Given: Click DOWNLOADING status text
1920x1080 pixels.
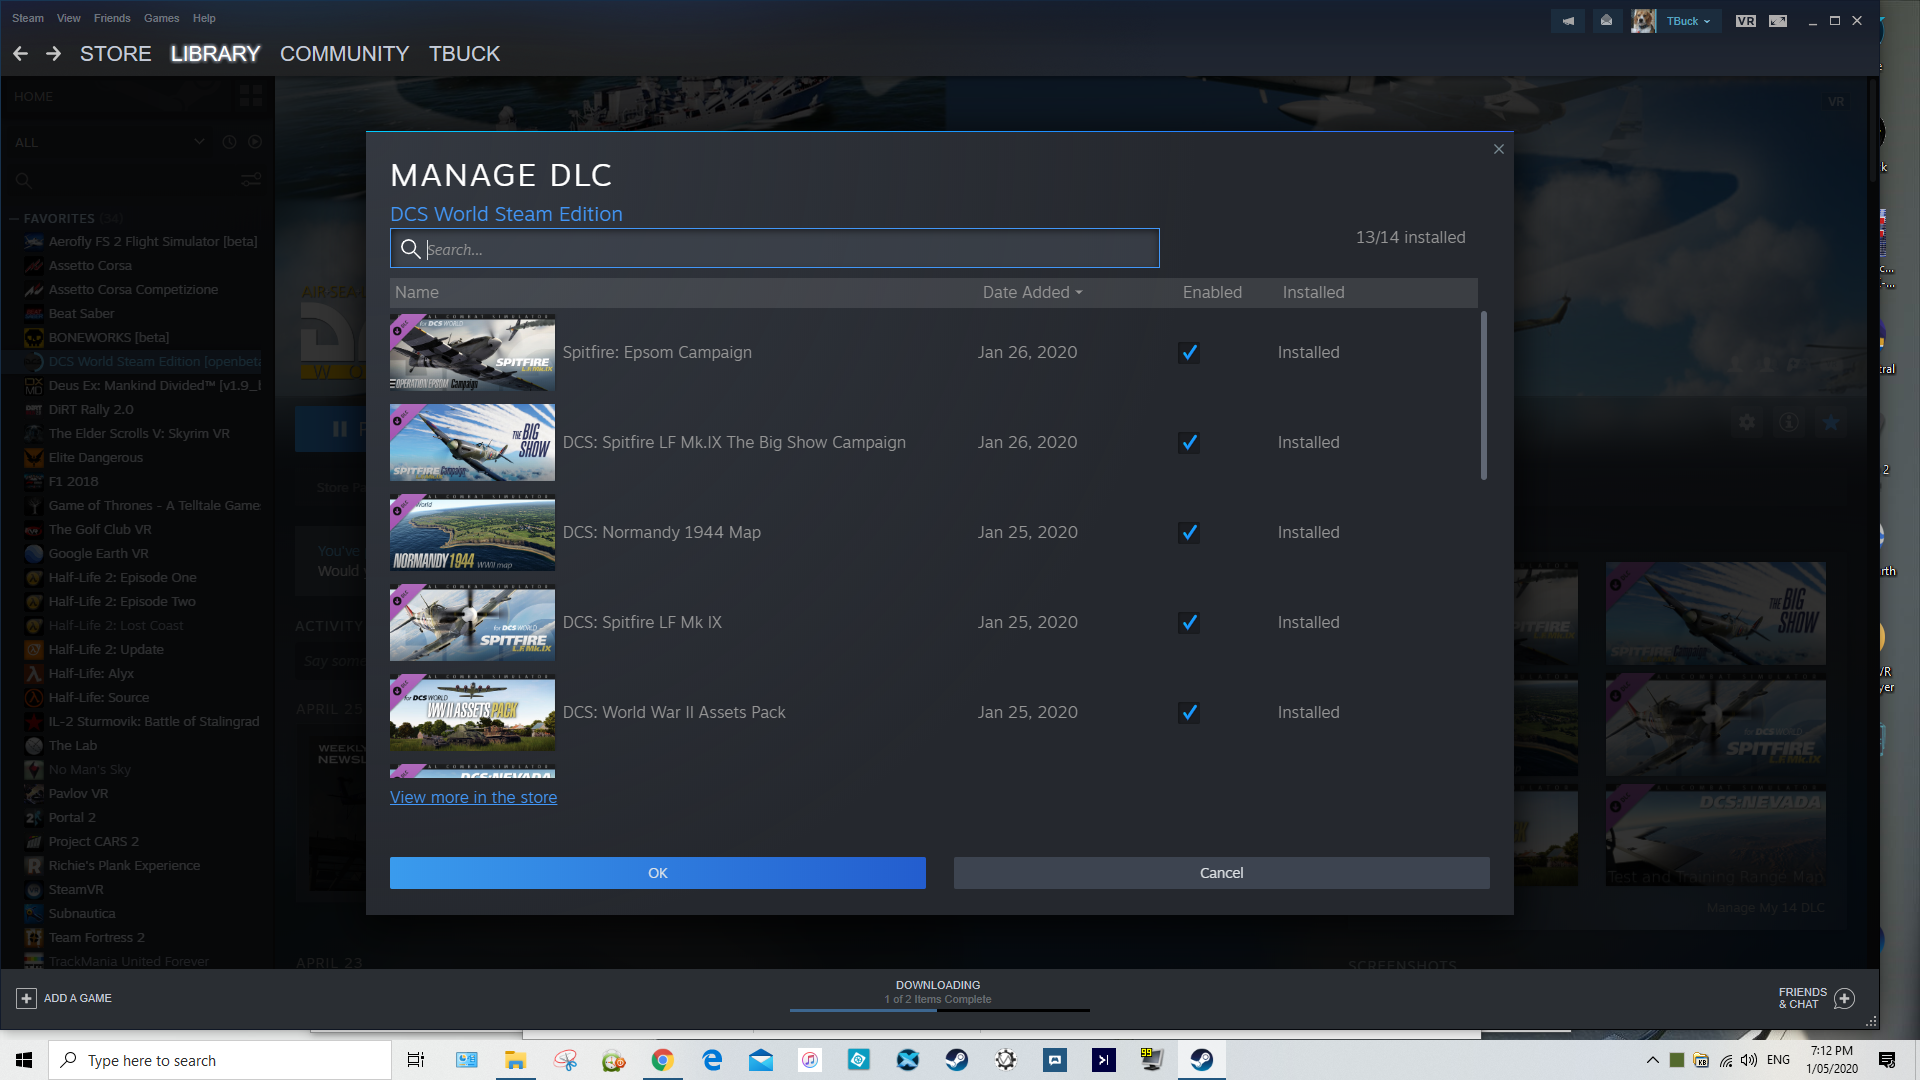Looking at the screenshot, I should click(x=938, y=985).
